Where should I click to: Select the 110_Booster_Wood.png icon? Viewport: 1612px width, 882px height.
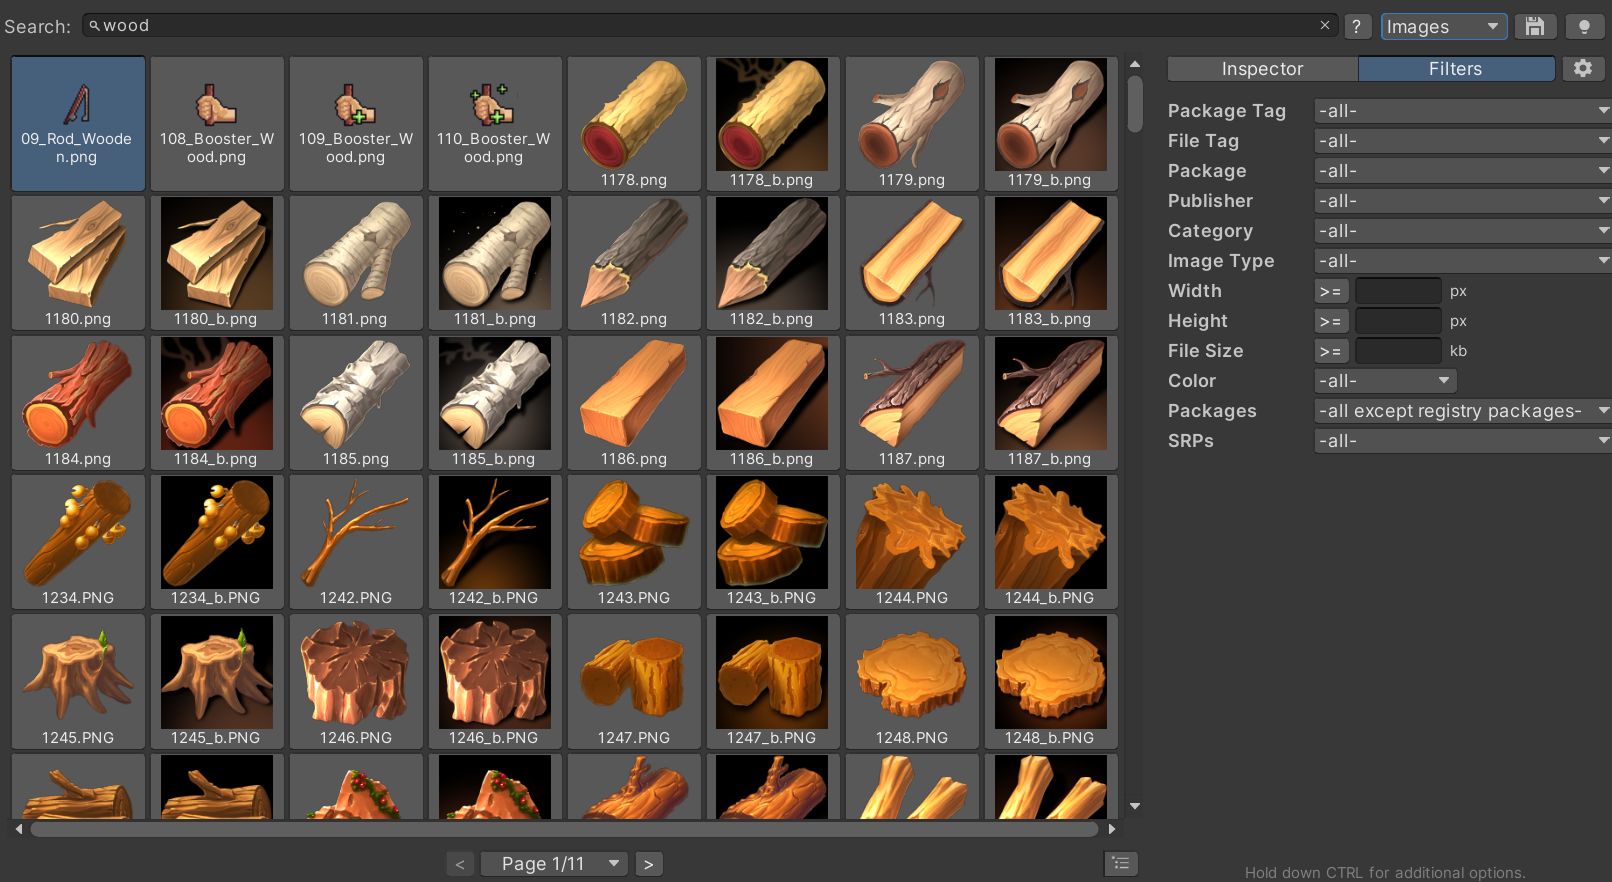[x=495, y=123]
